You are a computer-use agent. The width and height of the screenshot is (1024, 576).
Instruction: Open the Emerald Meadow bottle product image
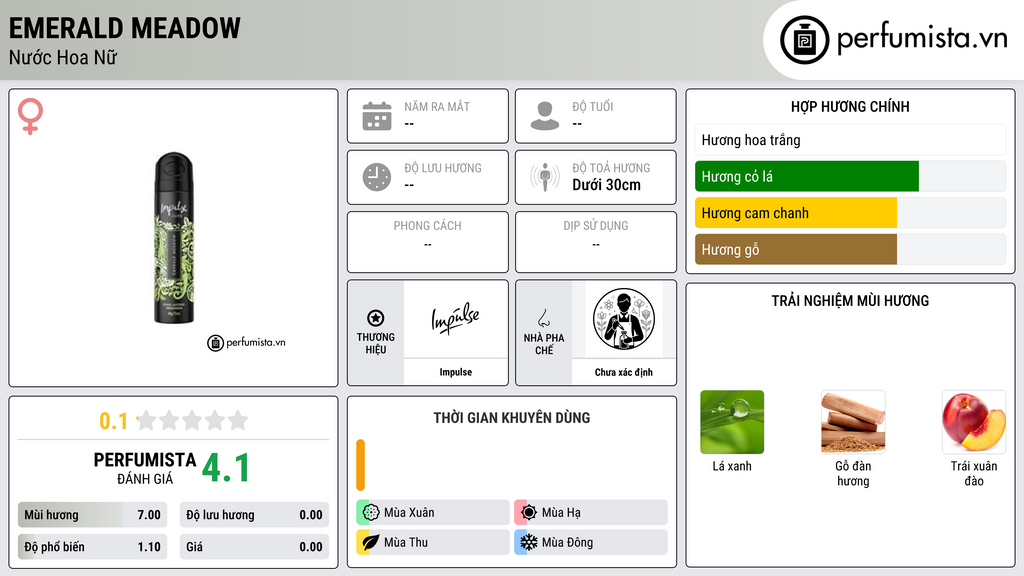pyautogui.click(x=173, y=238)
